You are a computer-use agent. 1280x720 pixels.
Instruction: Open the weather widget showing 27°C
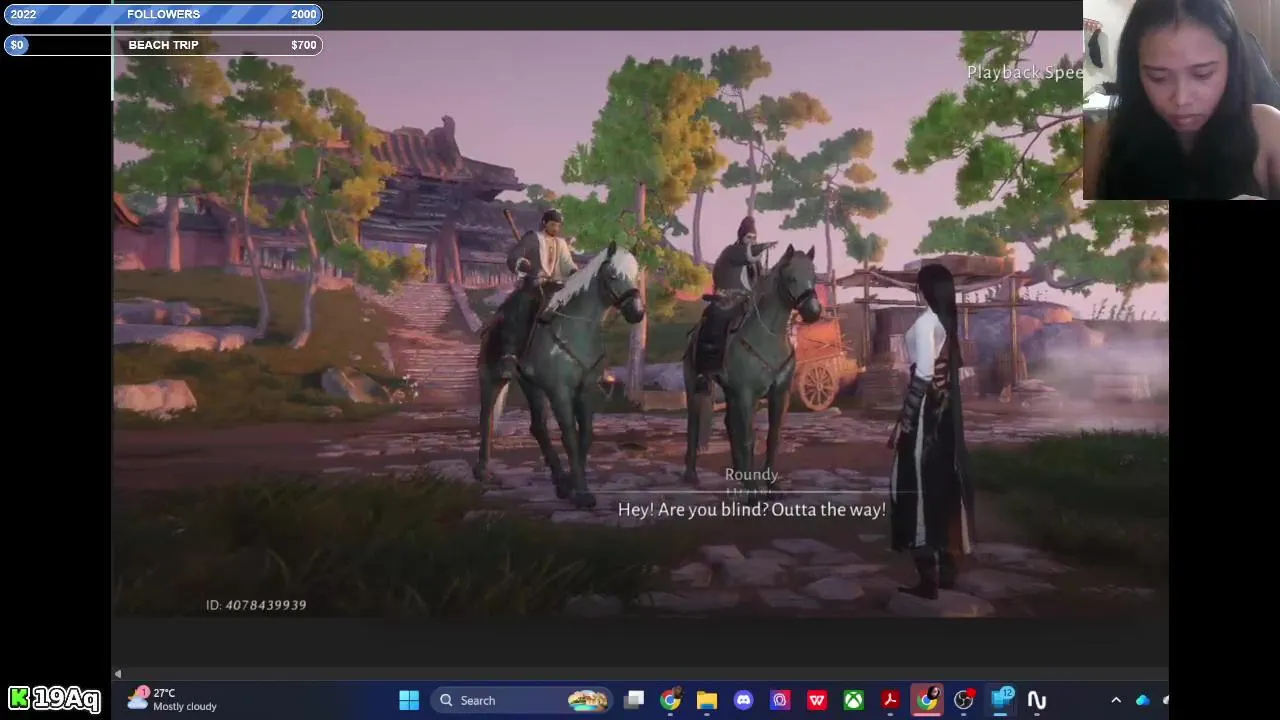[172, 699]
